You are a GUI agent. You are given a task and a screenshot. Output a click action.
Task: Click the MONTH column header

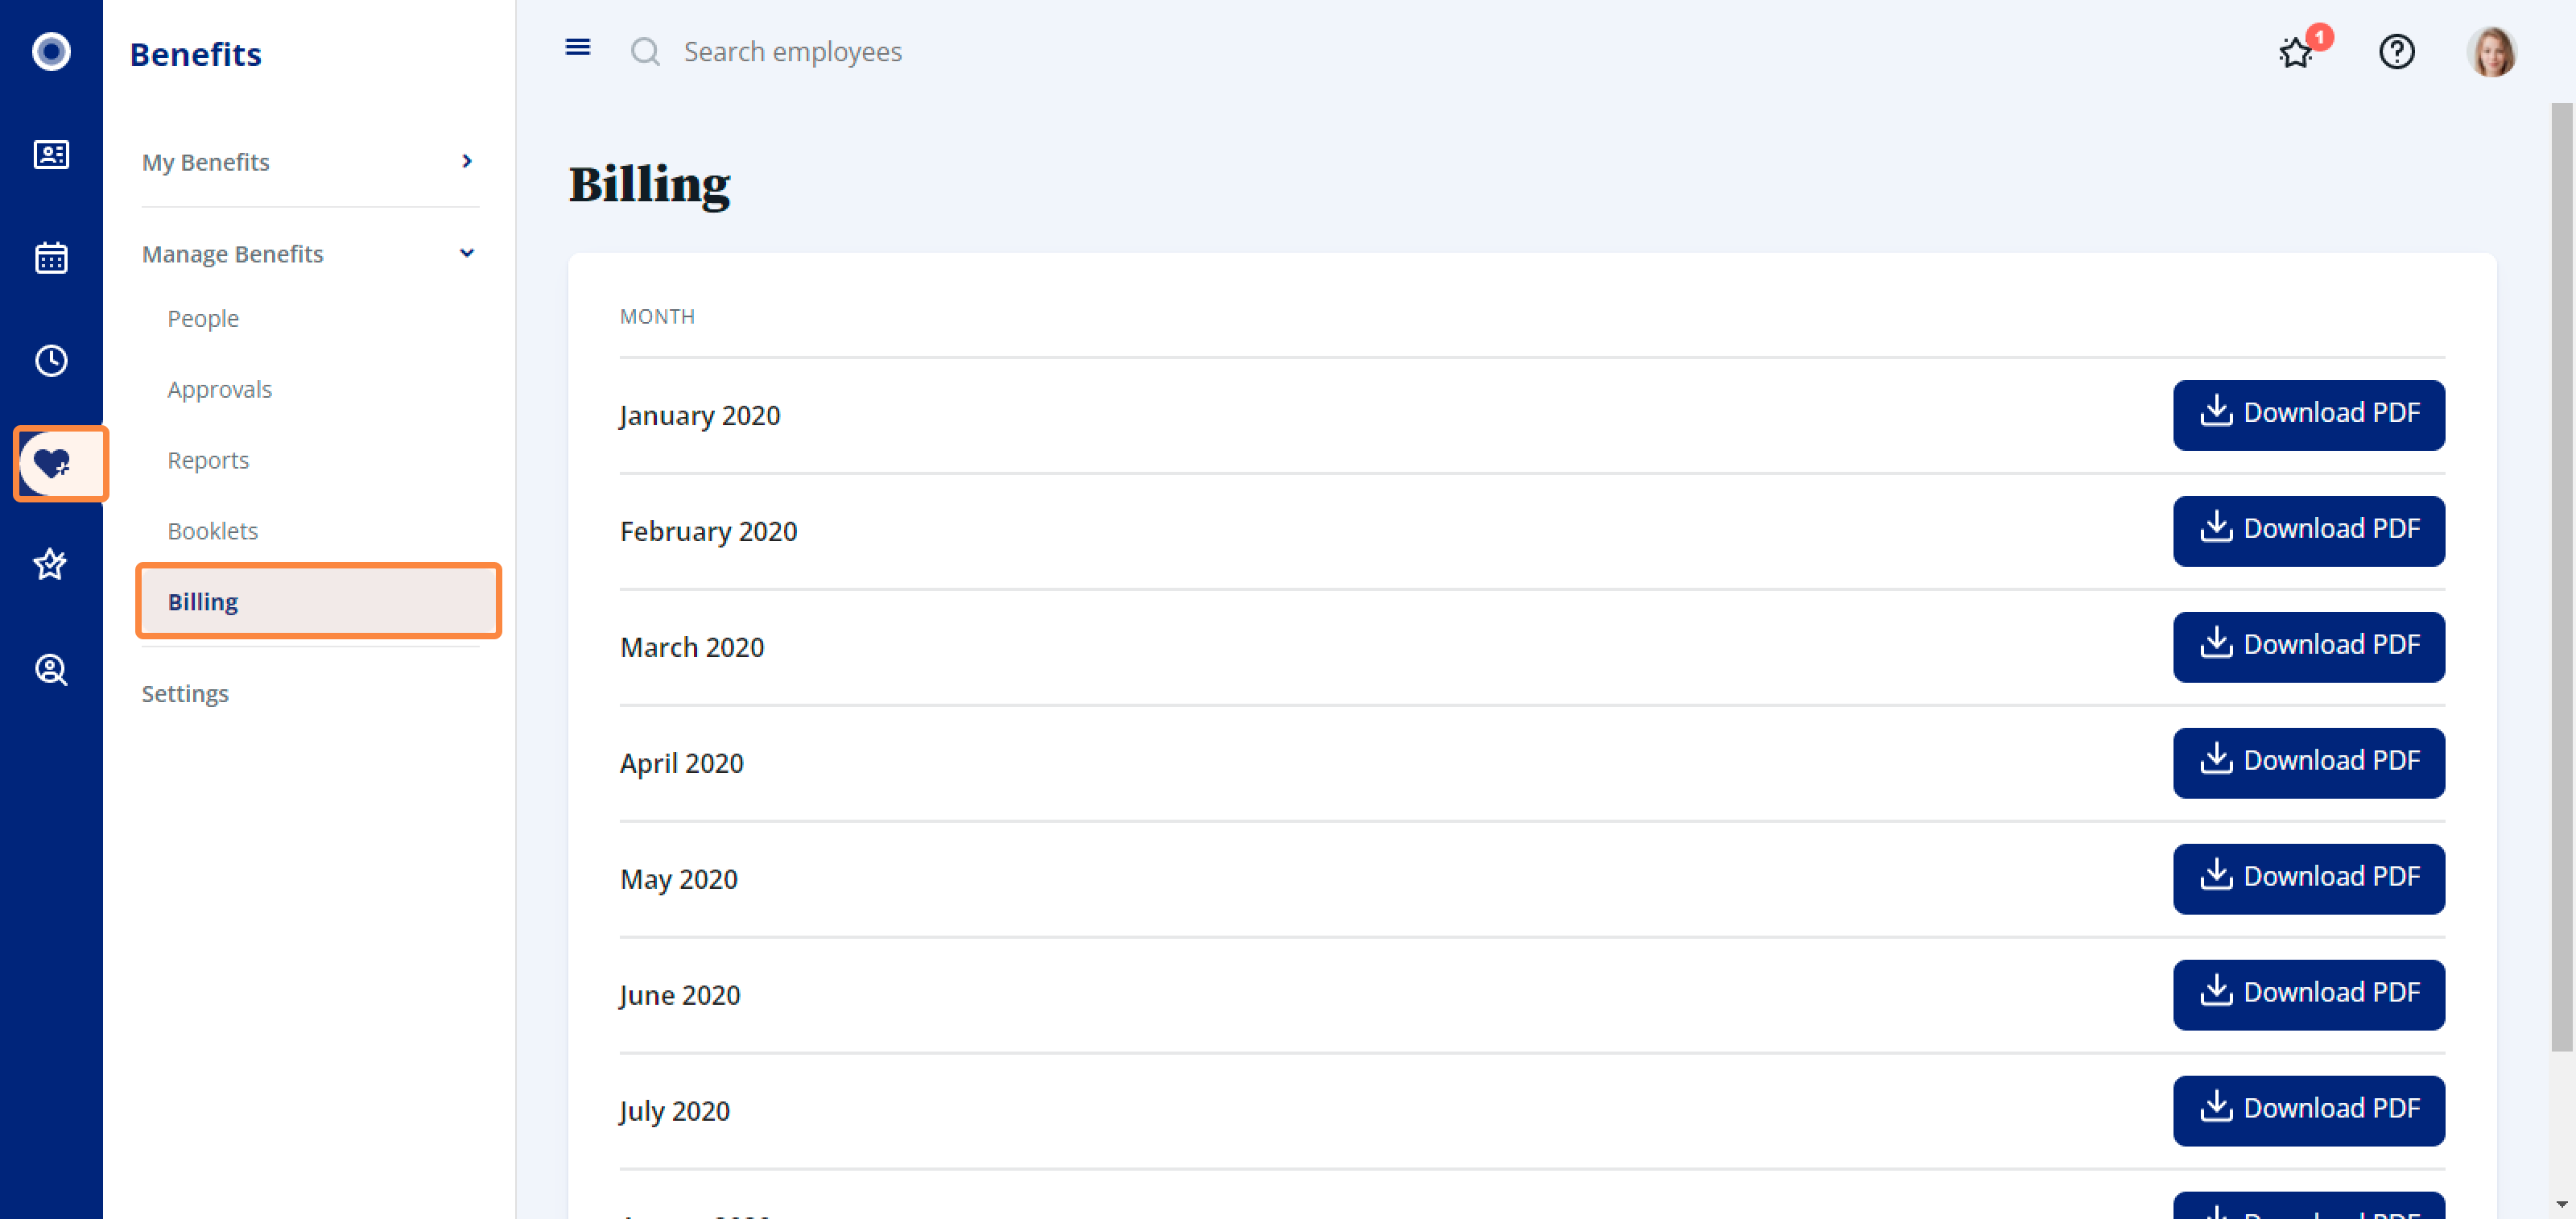coord(657,317)
